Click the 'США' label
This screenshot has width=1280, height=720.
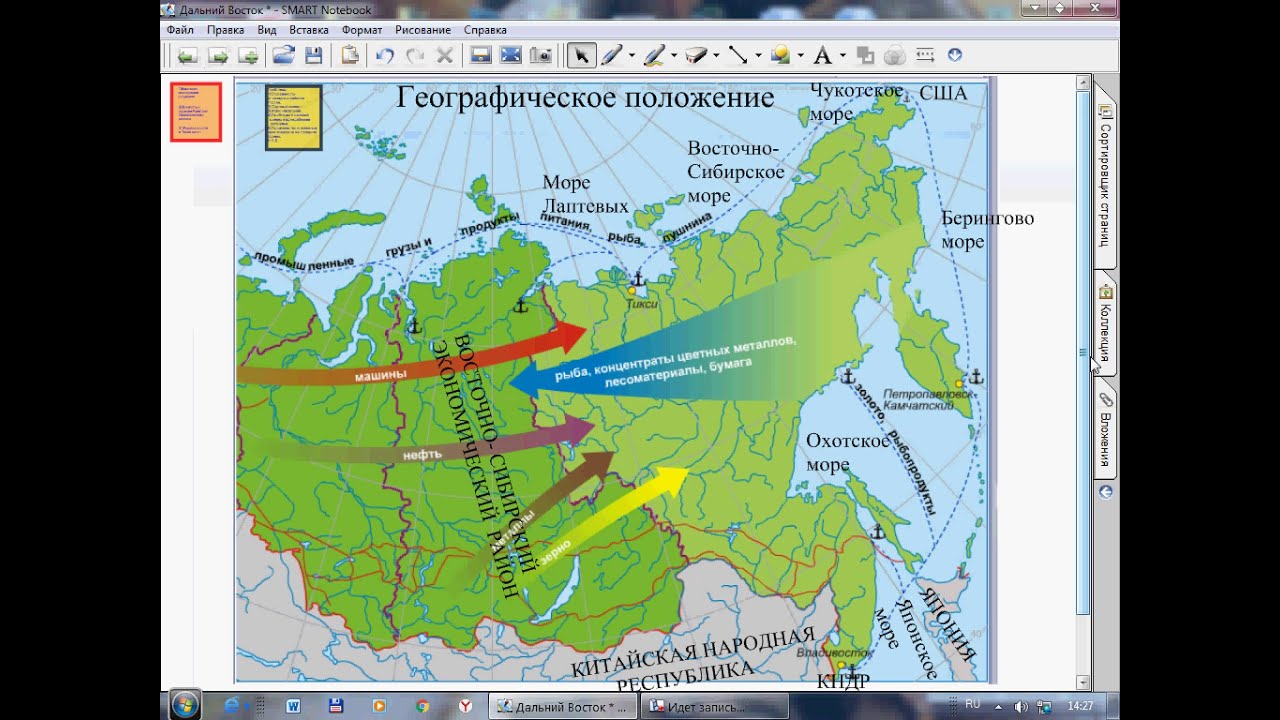click(x=943, y=94)
